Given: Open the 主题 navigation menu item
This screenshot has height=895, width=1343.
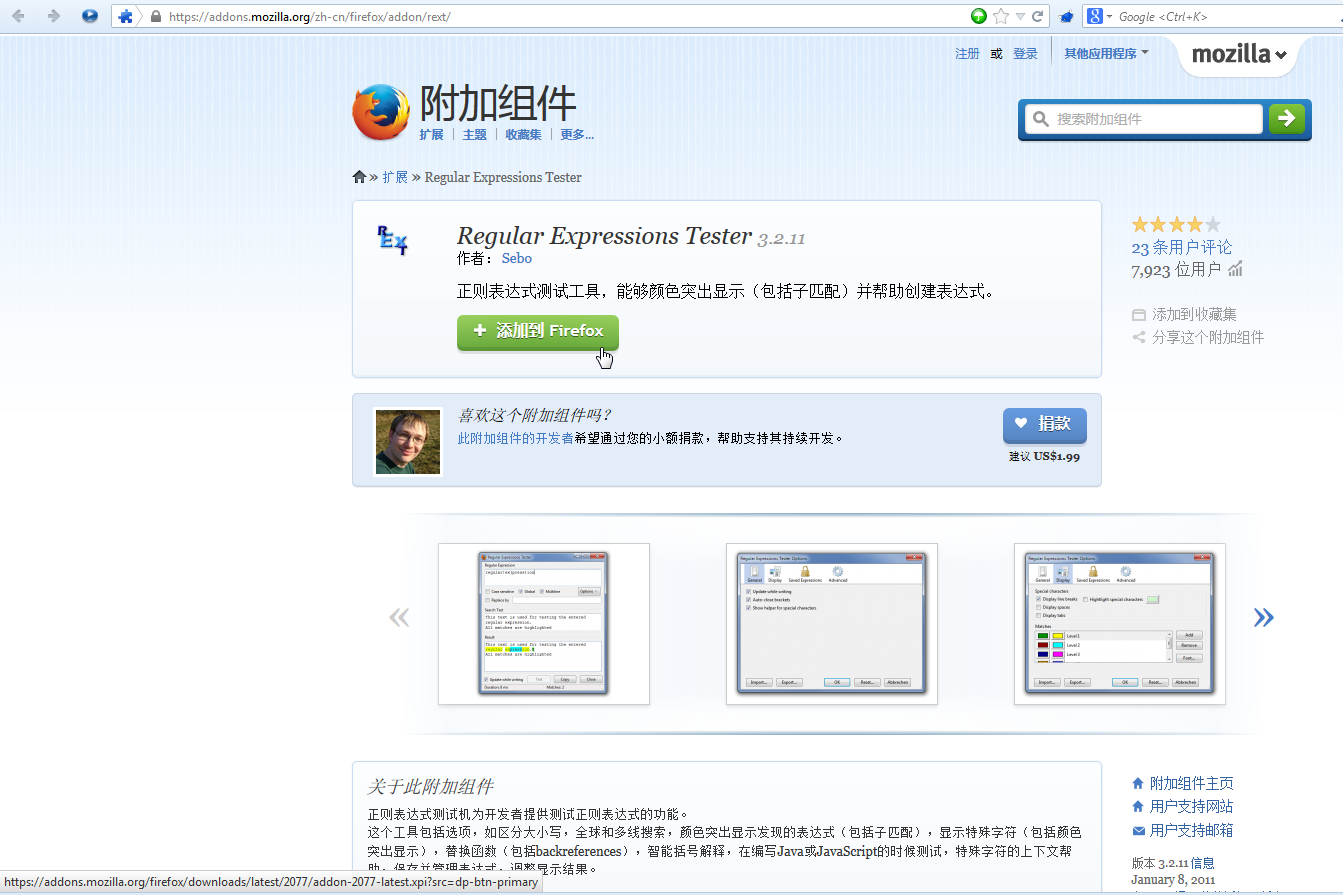Looking at the screenshot, I should click(x=474, y=135).
